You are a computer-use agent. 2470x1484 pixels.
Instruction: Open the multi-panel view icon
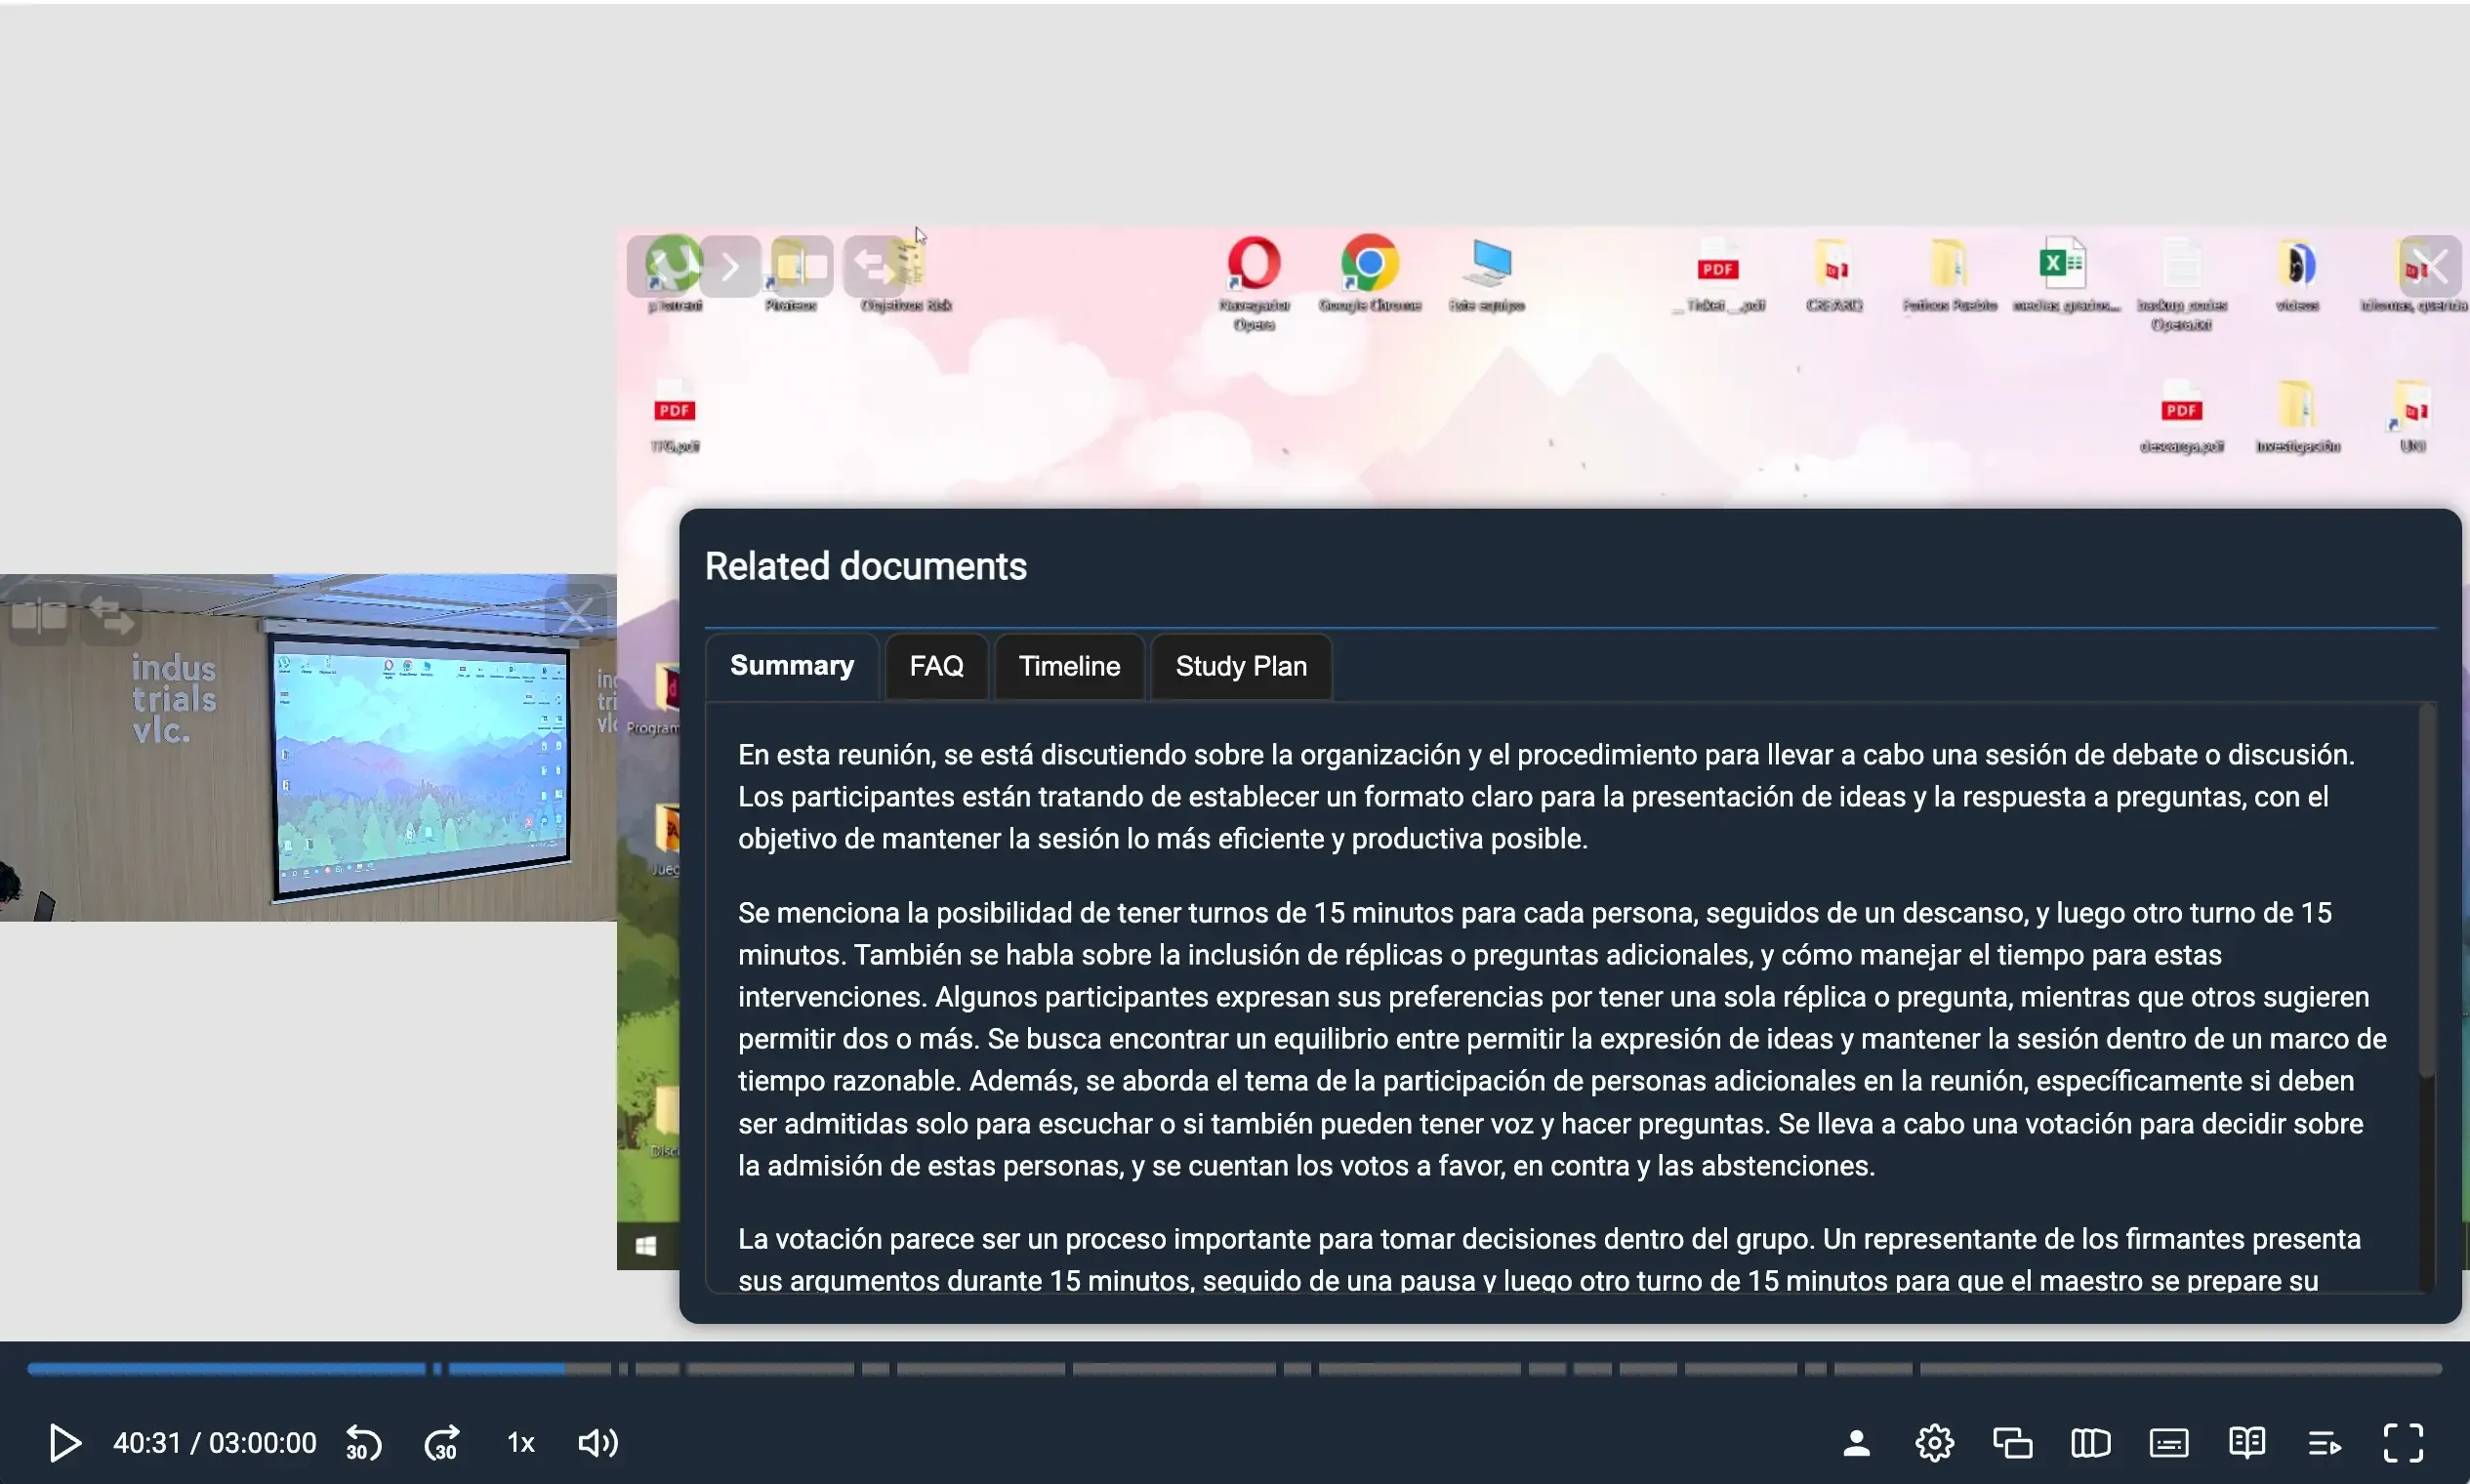(2089, 1442)
